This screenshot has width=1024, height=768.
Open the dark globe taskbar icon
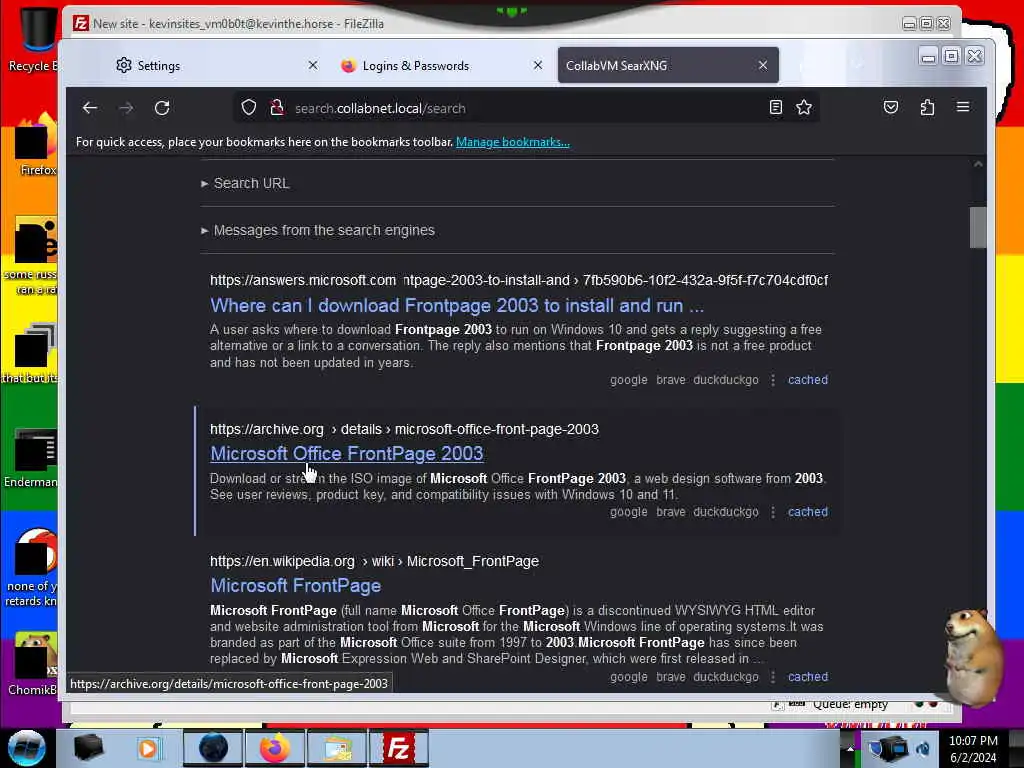[213, 748]
